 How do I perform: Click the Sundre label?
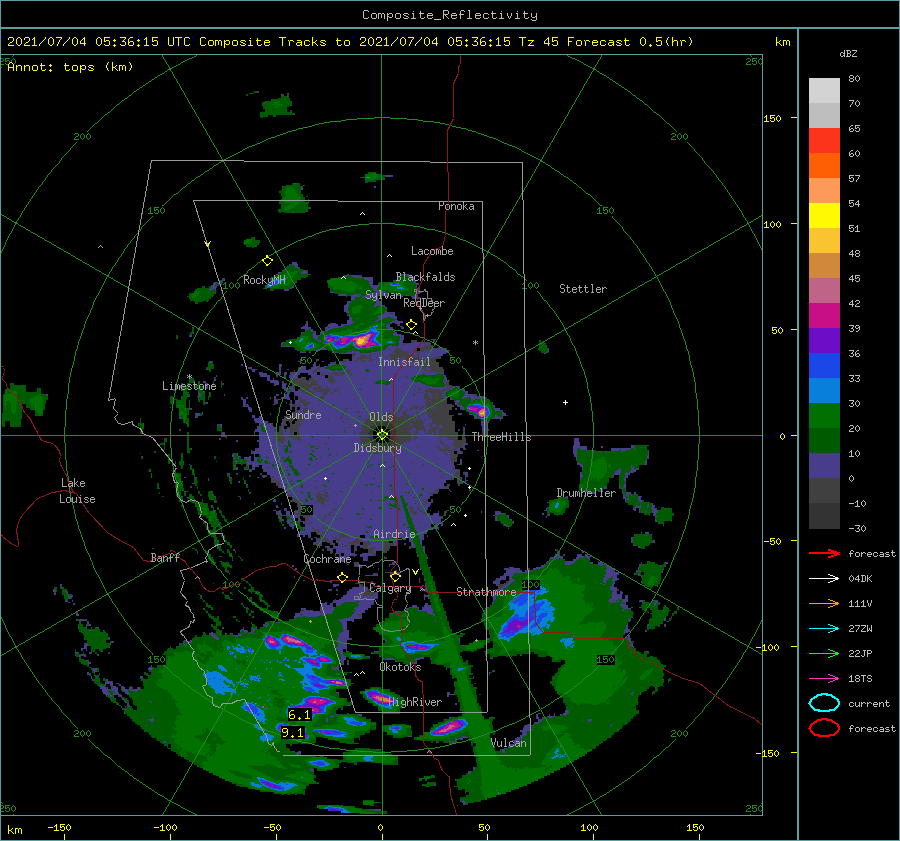coord(303,414)
